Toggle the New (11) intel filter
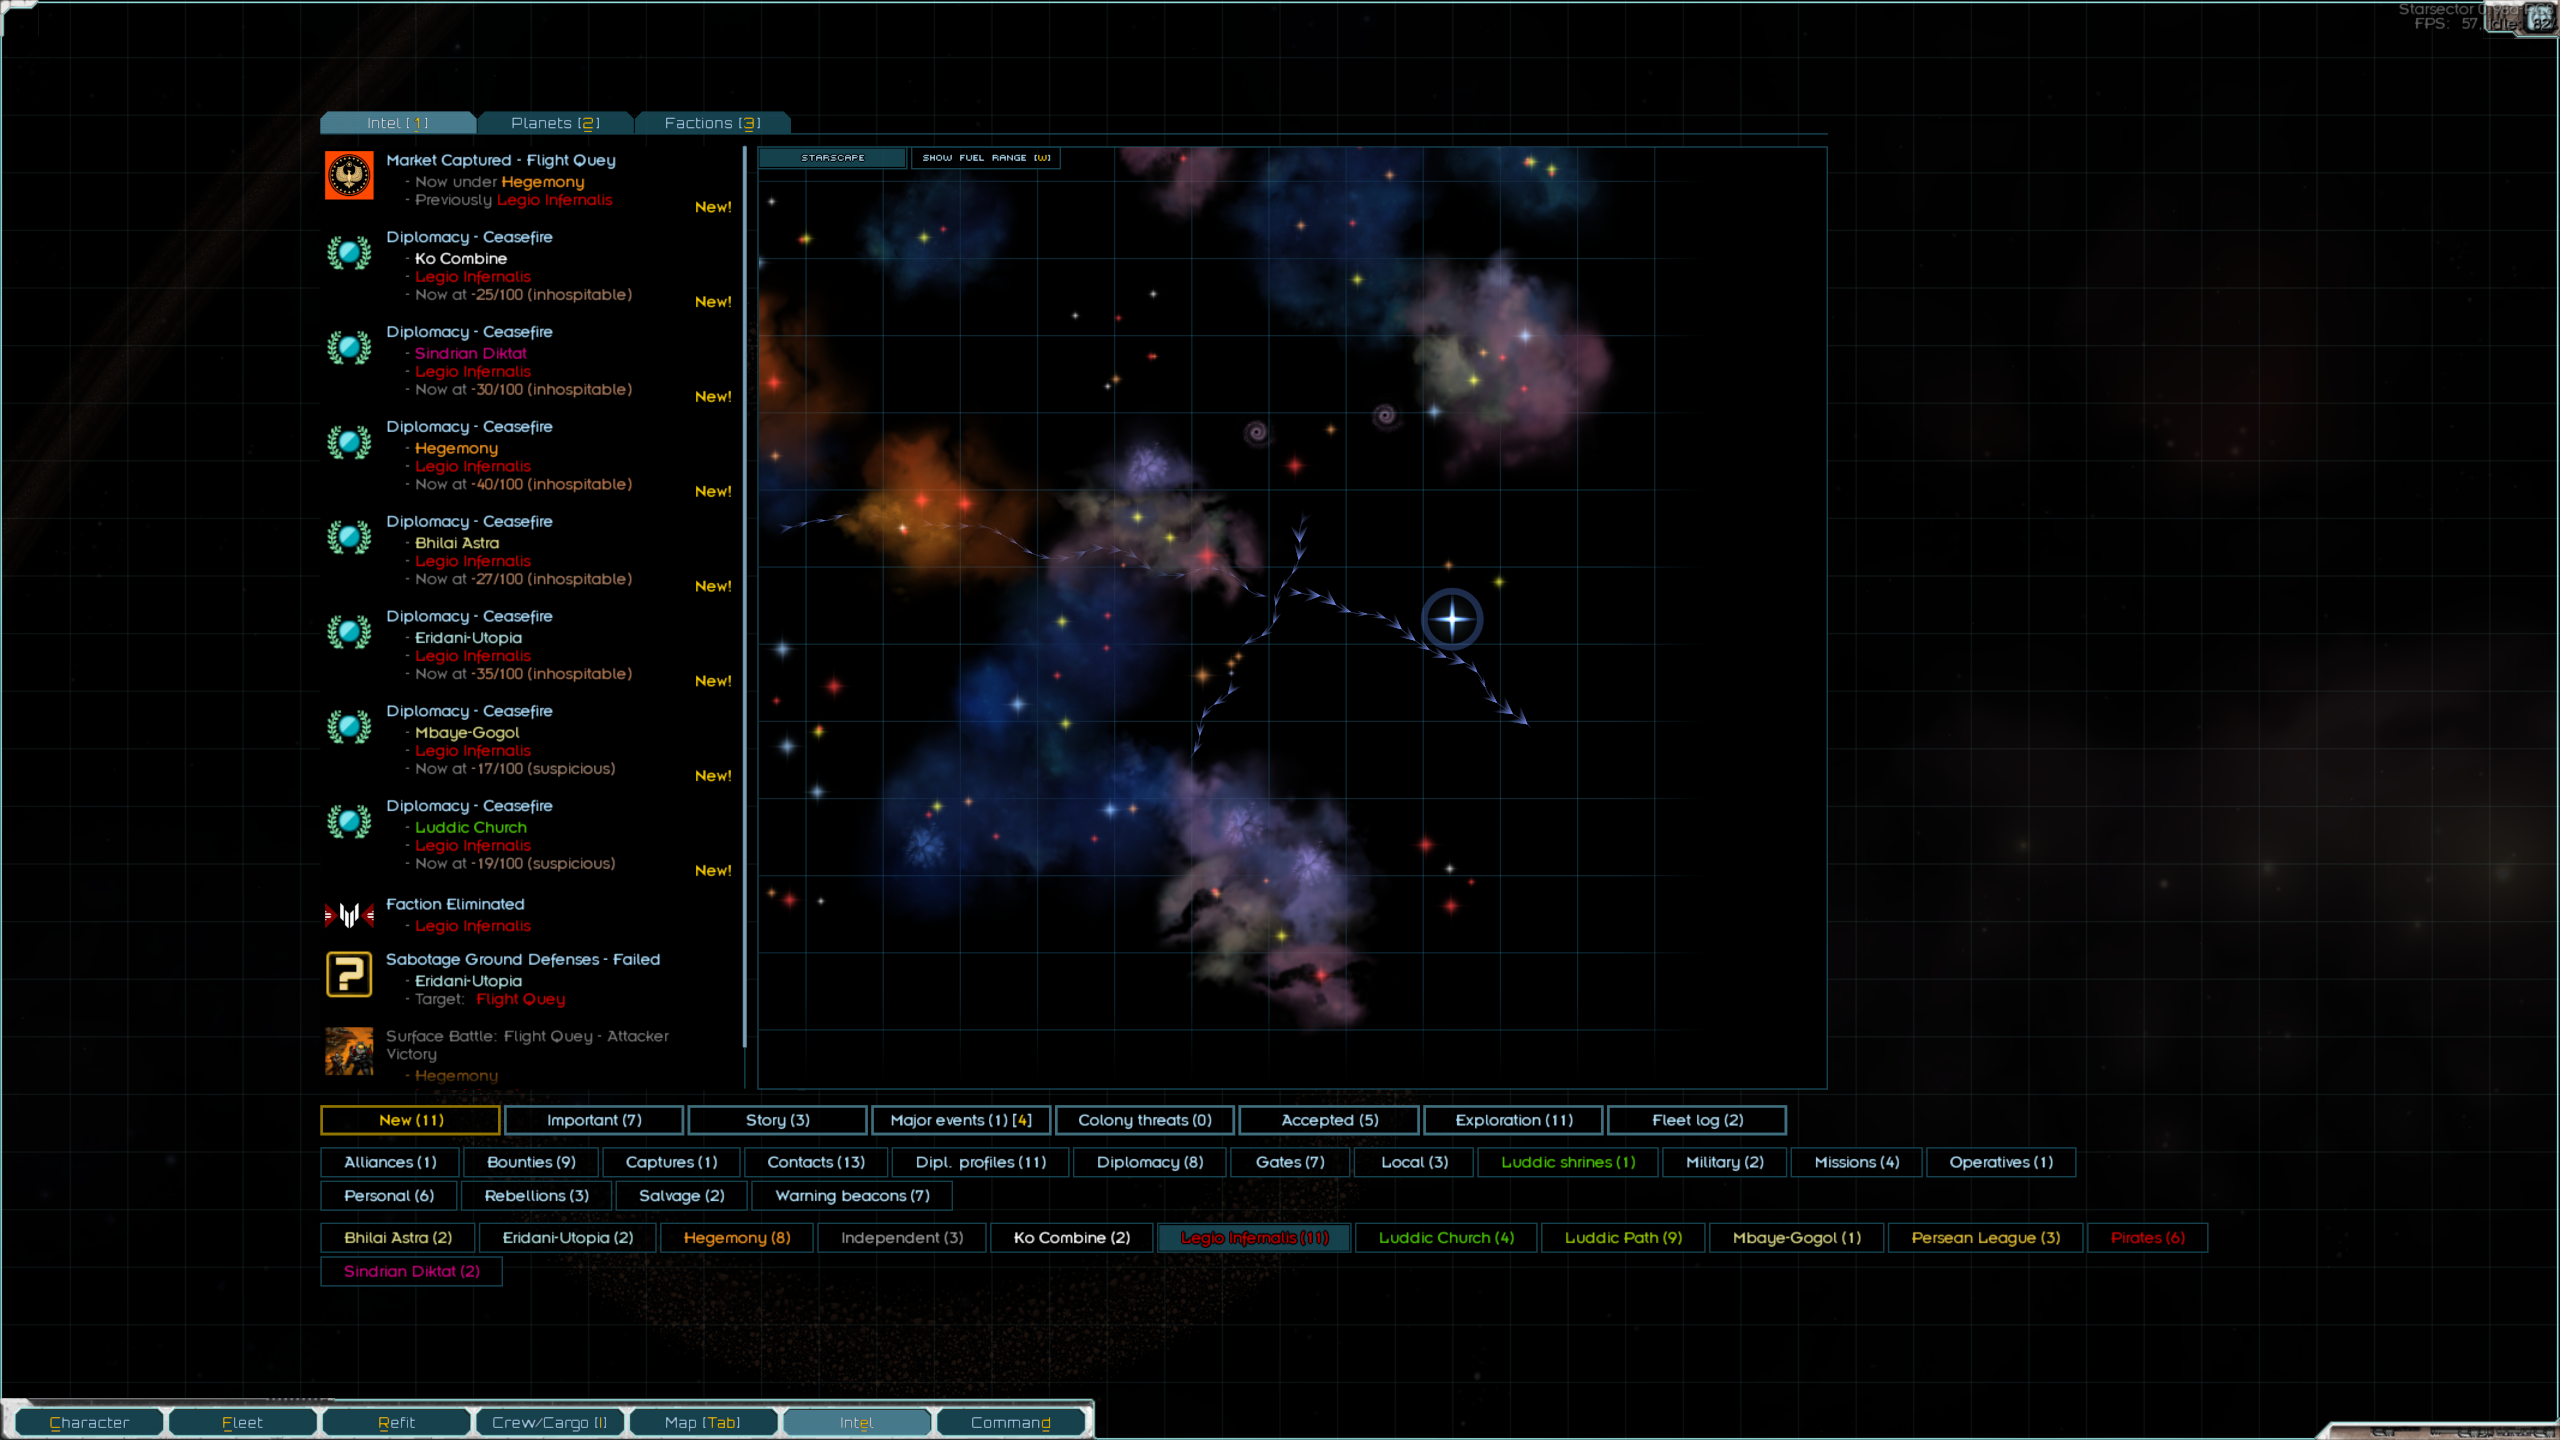Image resolution: width=2560 pixels, height=1440 pixels. point(410,1120)
